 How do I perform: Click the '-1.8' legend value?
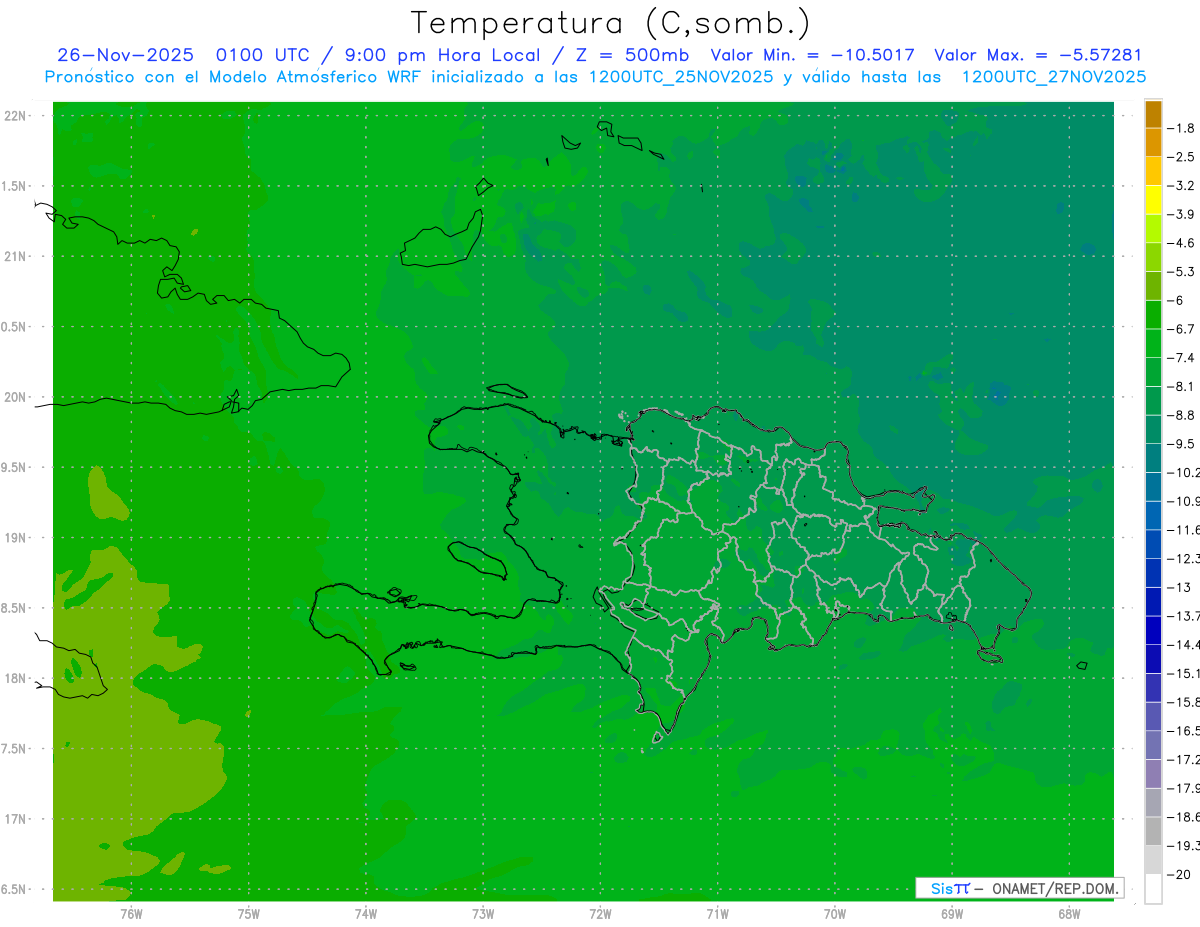[1182, 128]
